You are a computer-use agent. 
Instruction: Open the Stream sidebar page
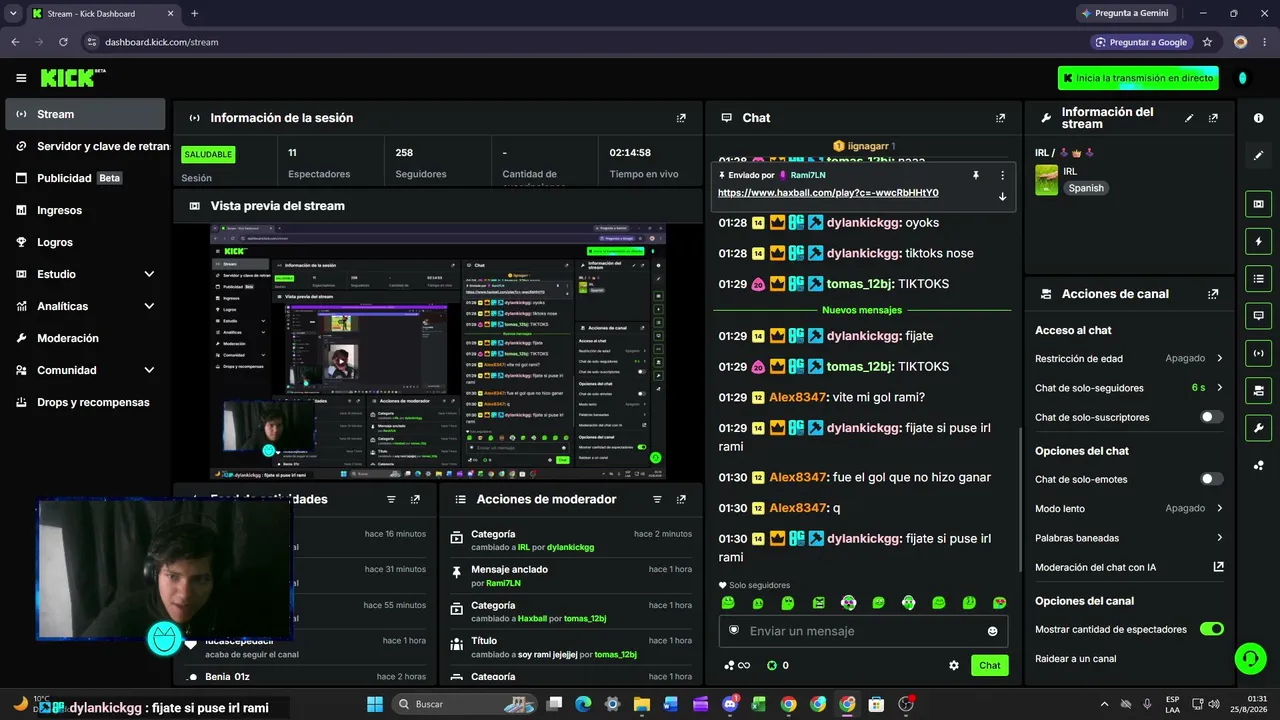(x=85, y=114)
